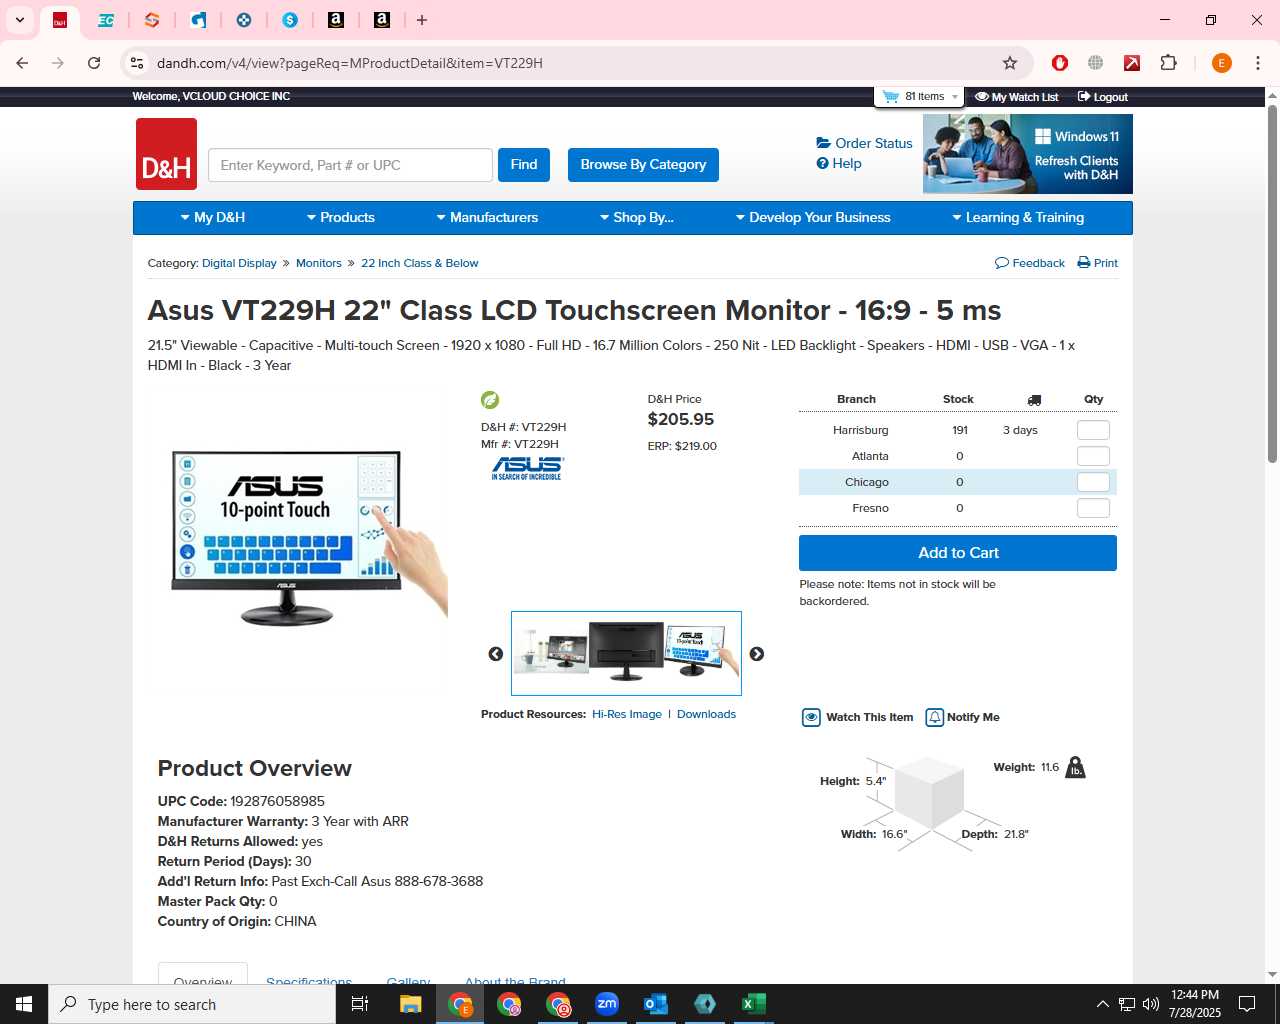Expand the My D&H menu
The height and width of the screenshot is (1024, 1280).
[x=212, y=217]
